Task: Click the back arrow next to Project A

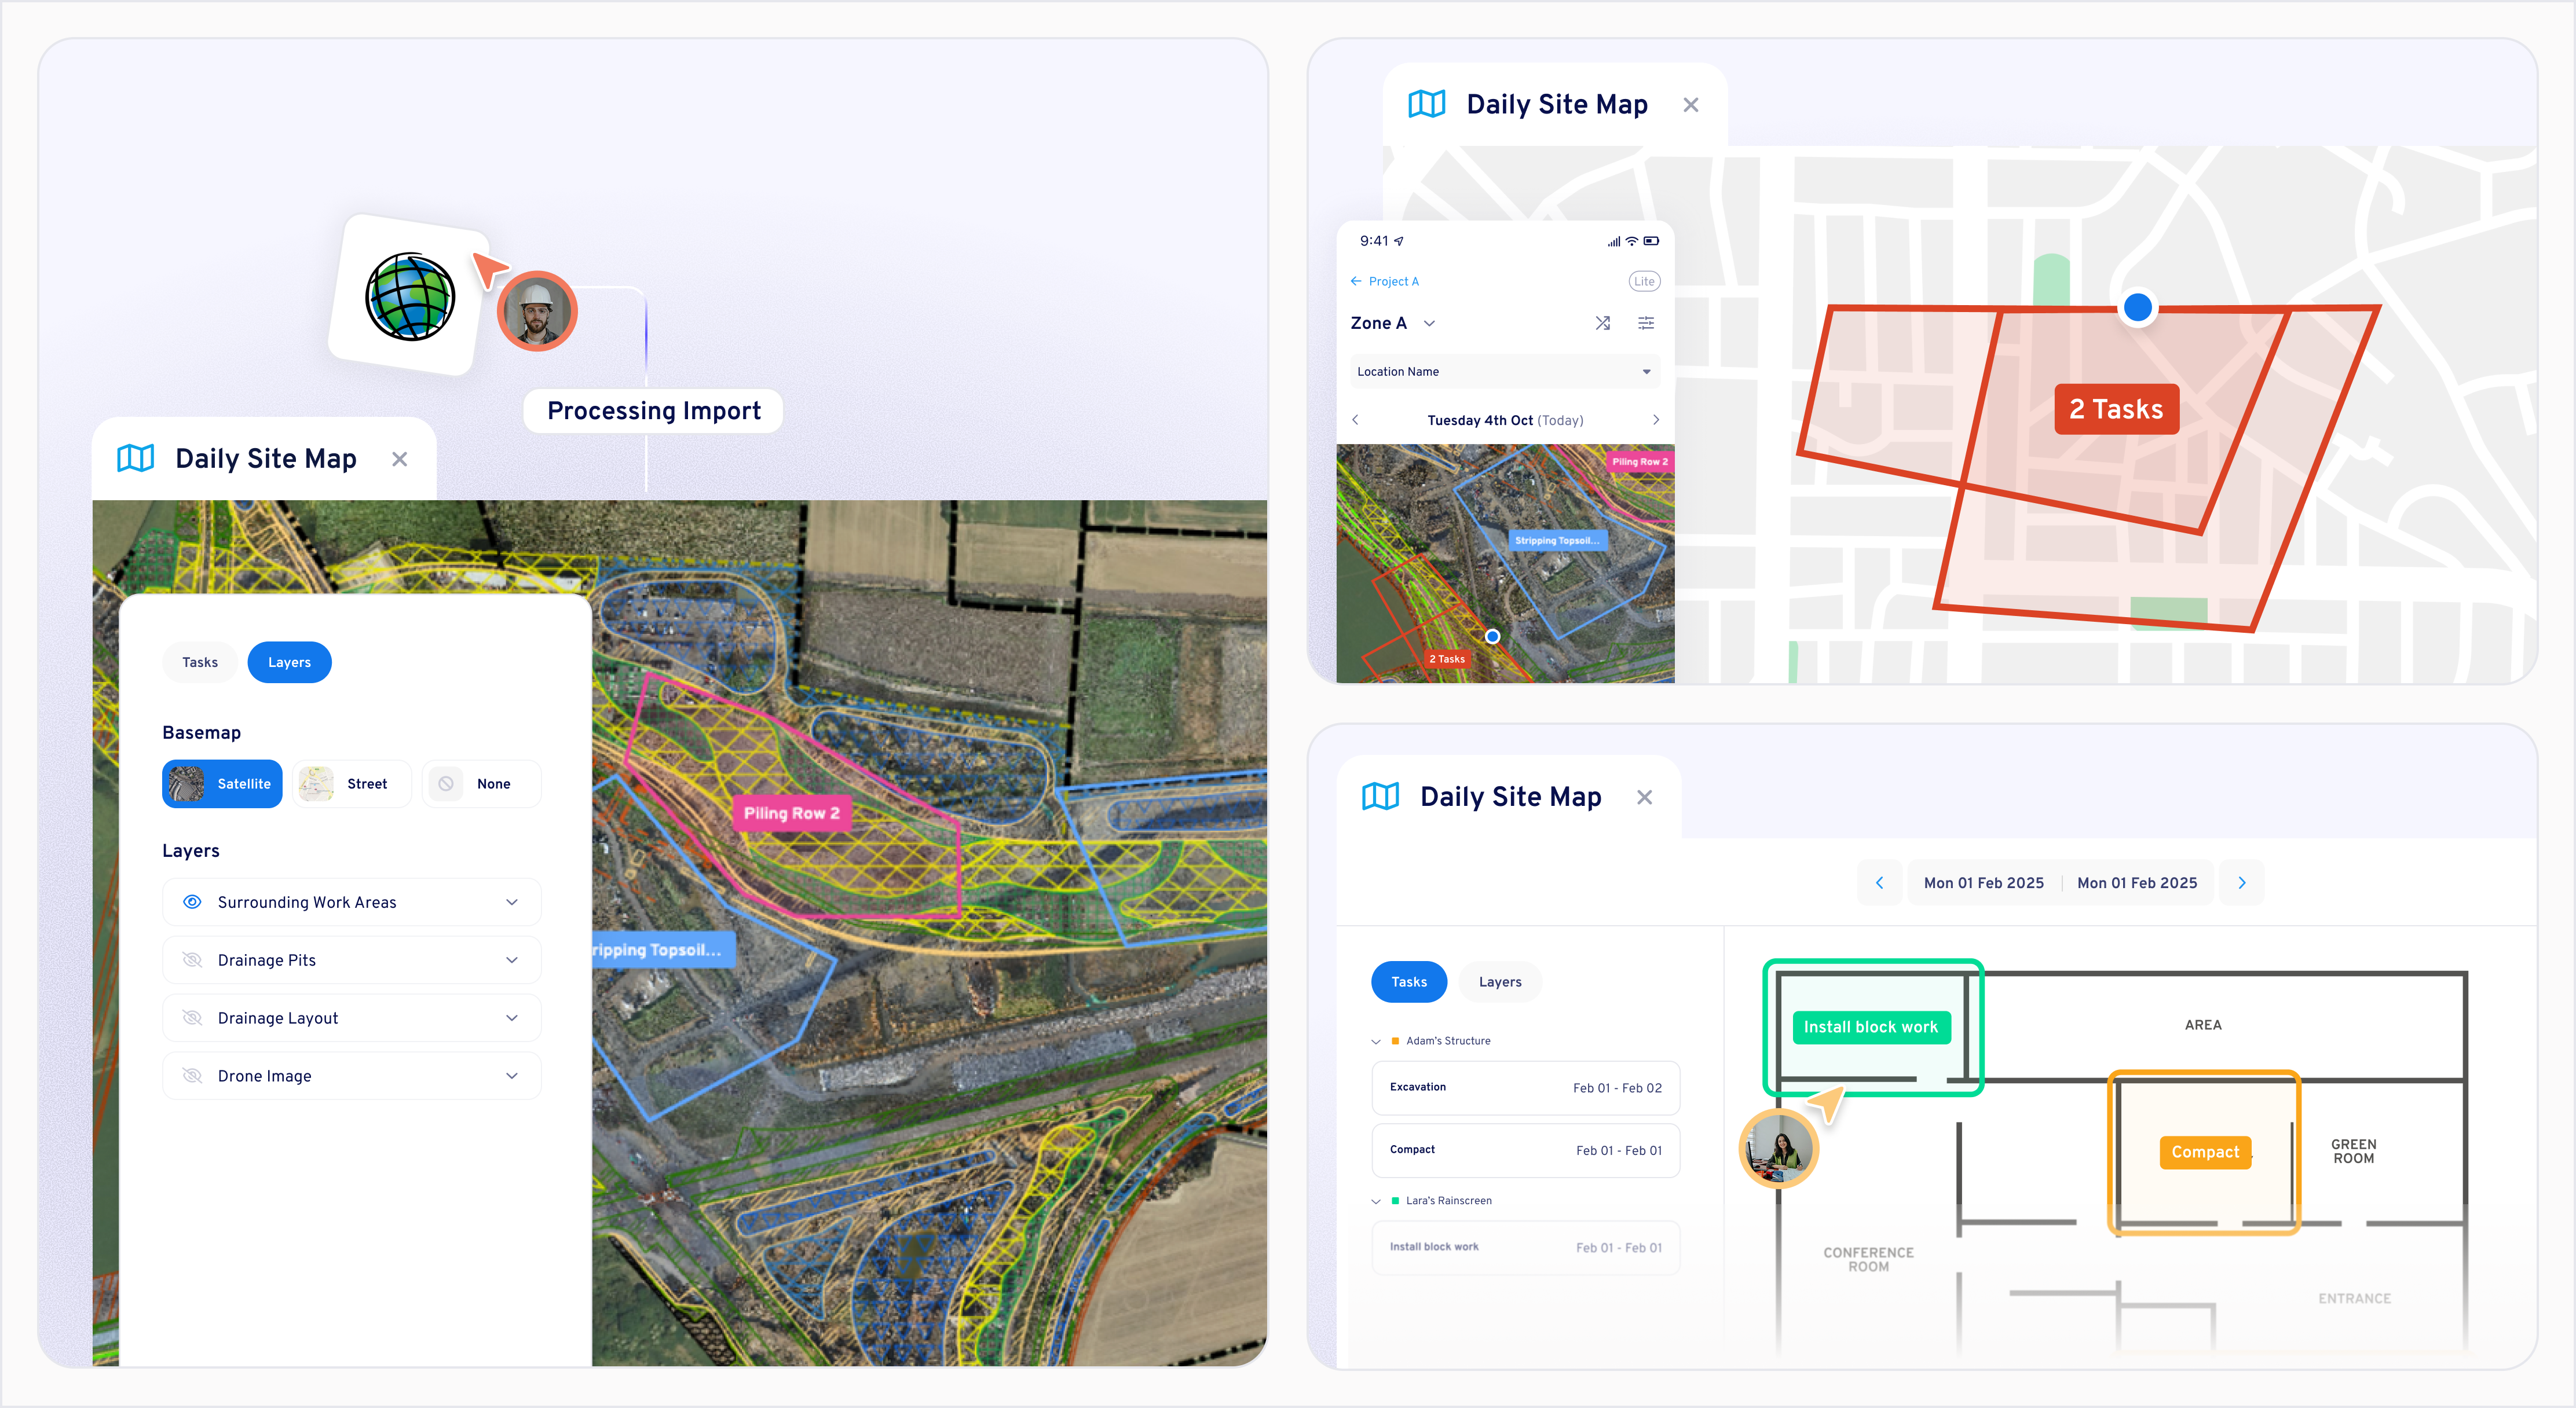Action: [x=1356, y=281]
